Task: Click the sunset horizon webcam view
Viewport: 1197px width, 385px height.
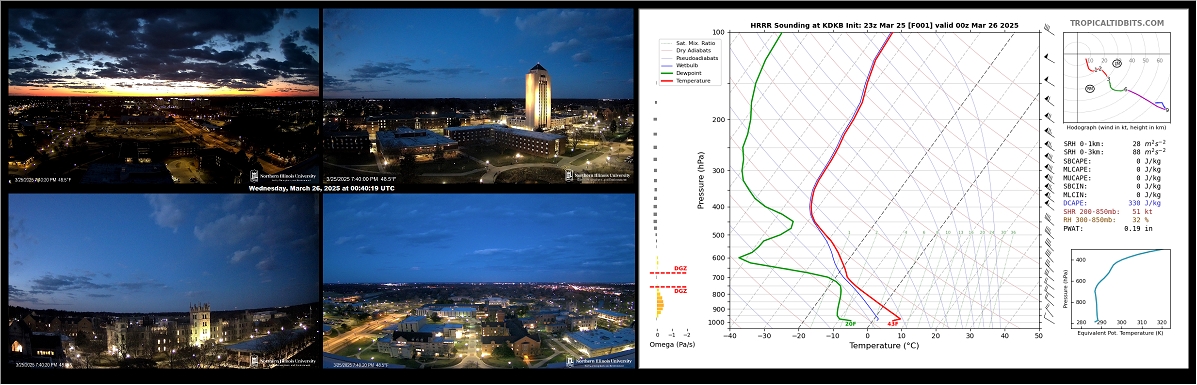Action: (x=163, y=96)
